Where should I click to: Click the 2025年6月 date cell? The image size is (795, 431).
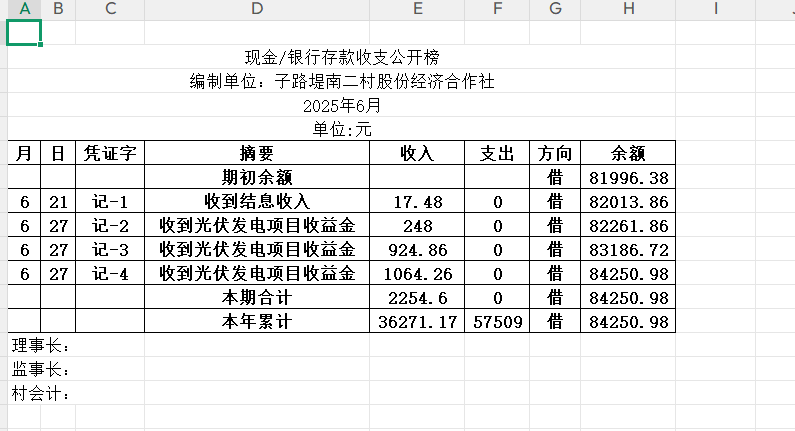tap(342, 106)
